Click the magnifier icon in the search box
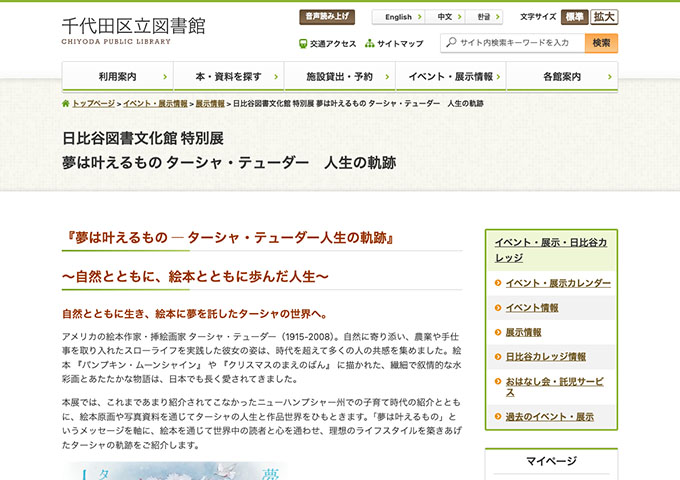This screenshot has height=480, width=680. pos(451,42)
